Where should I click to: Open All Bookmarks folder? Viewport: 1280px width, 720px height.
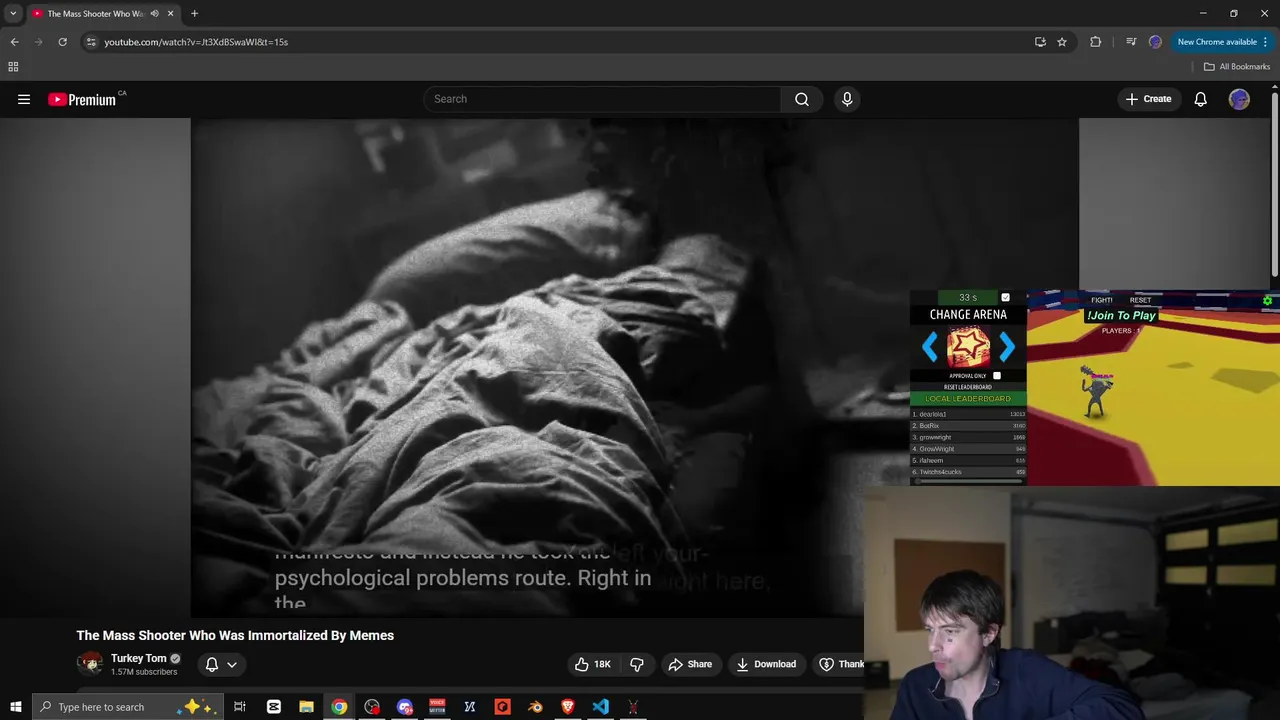coord(1236,67)
